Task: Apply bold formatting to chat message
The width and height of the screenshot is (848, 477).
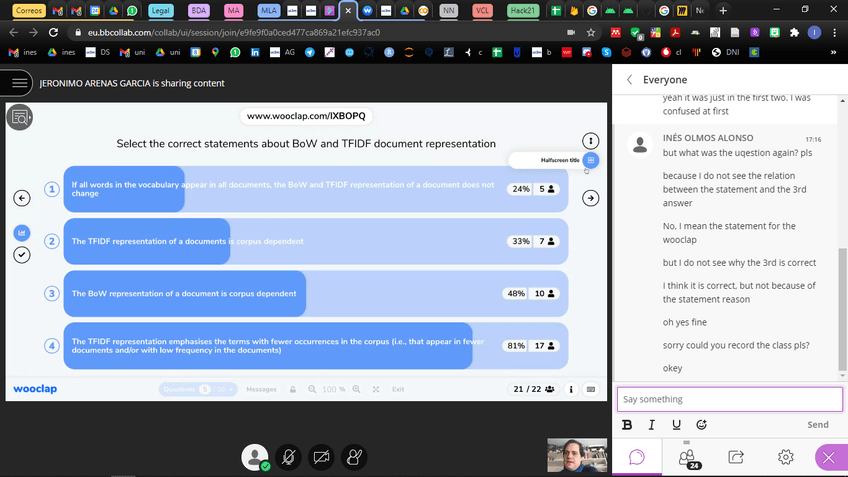Action: [x=627, y=425]
